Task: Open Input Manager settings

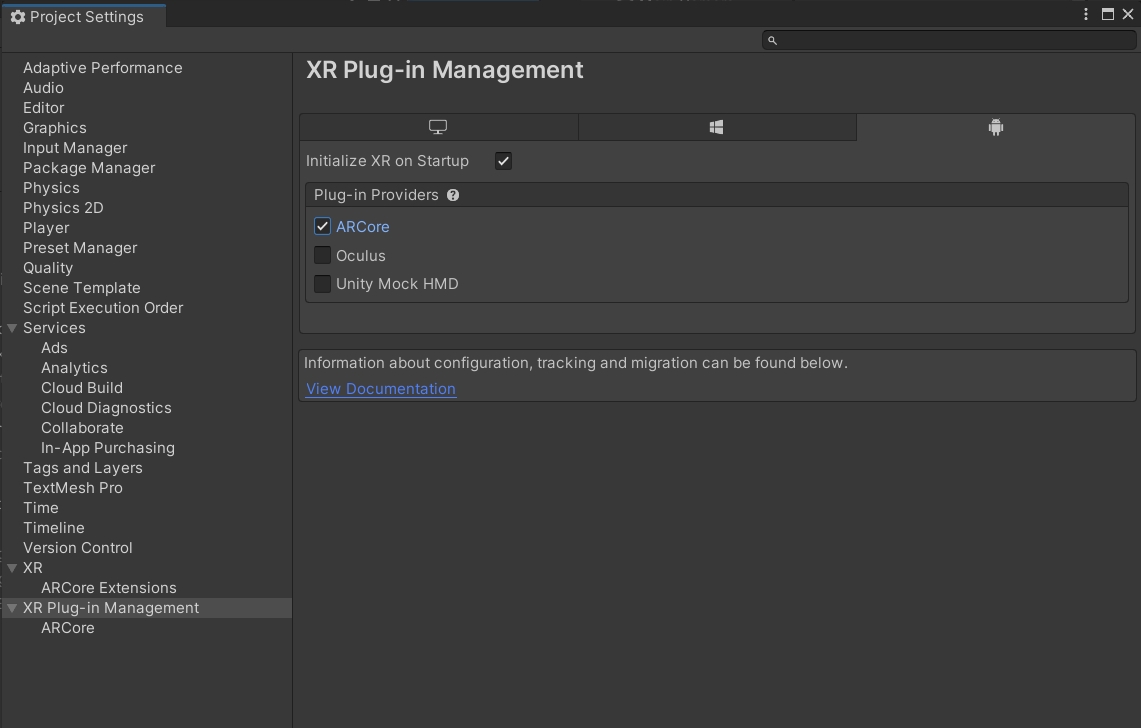Action: tap(75, 148)
